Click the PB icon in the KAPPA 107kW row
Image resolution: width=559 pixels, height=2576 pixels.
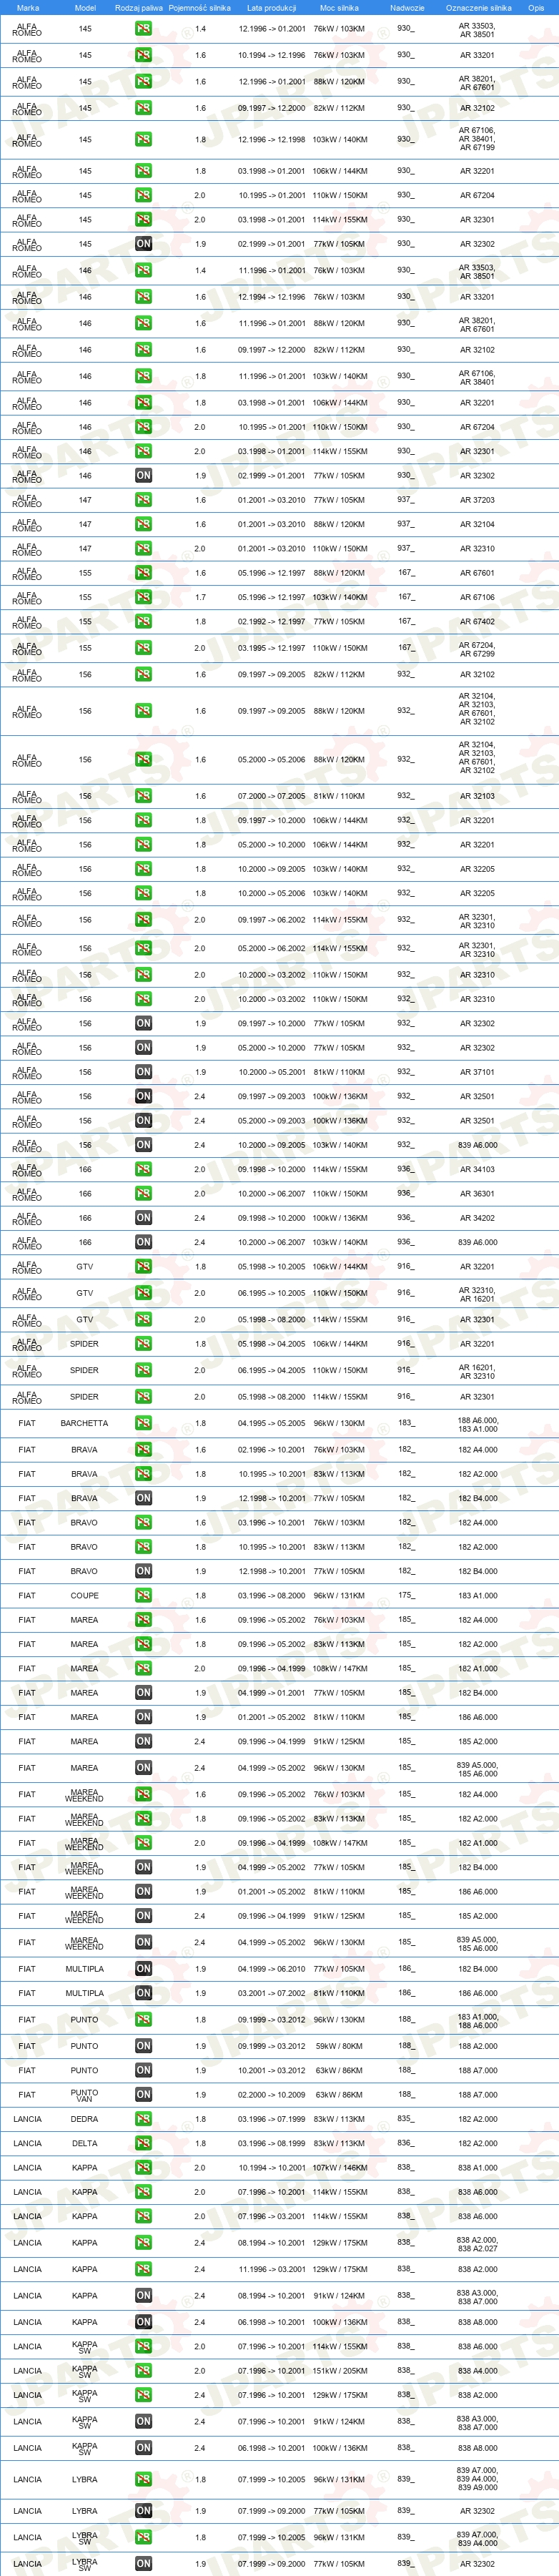143,2168
